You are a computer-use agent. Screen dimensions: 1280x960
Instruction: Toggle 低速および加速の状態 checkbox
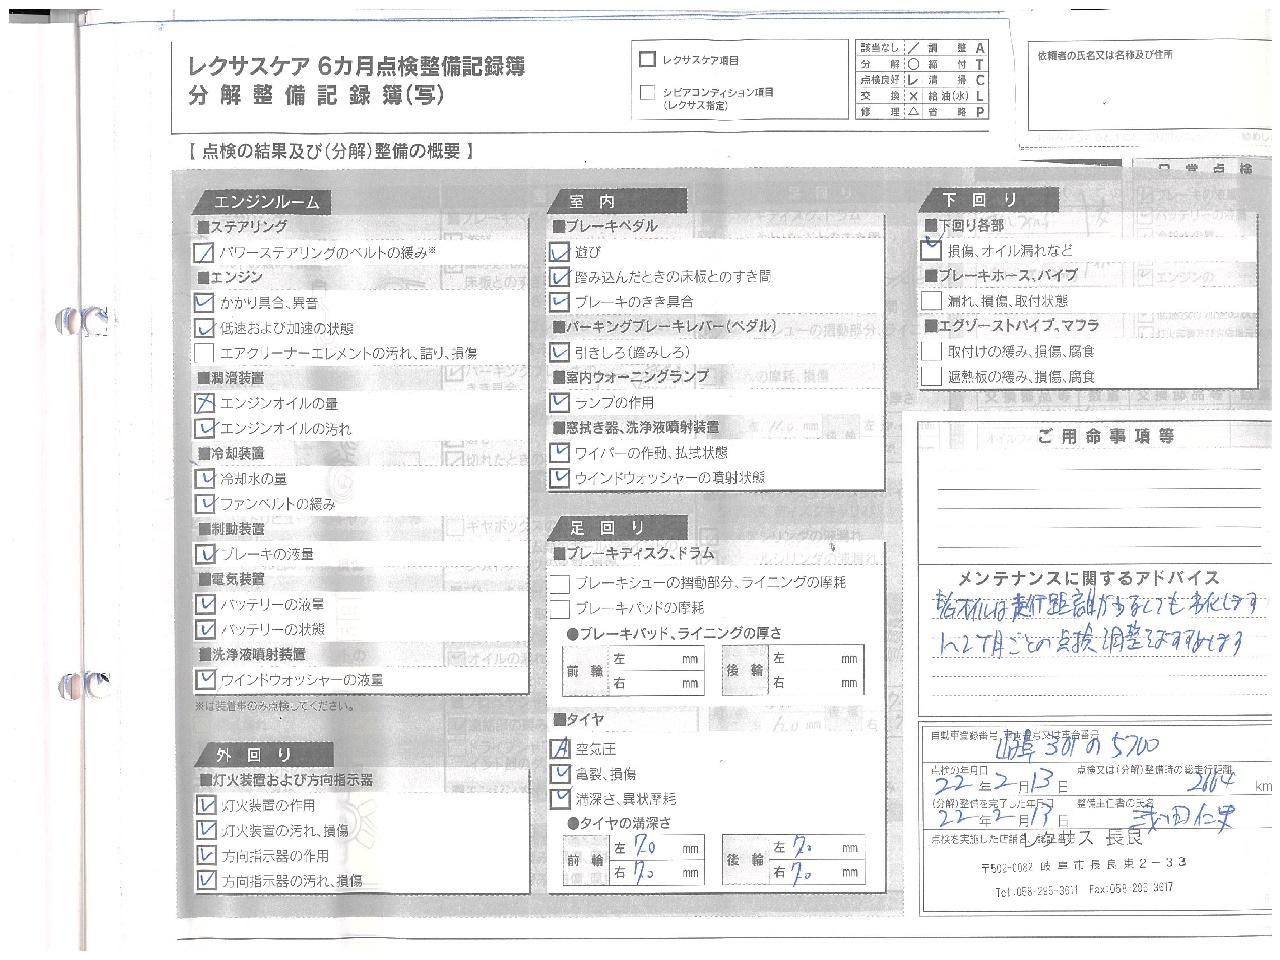tap(204, 327)
